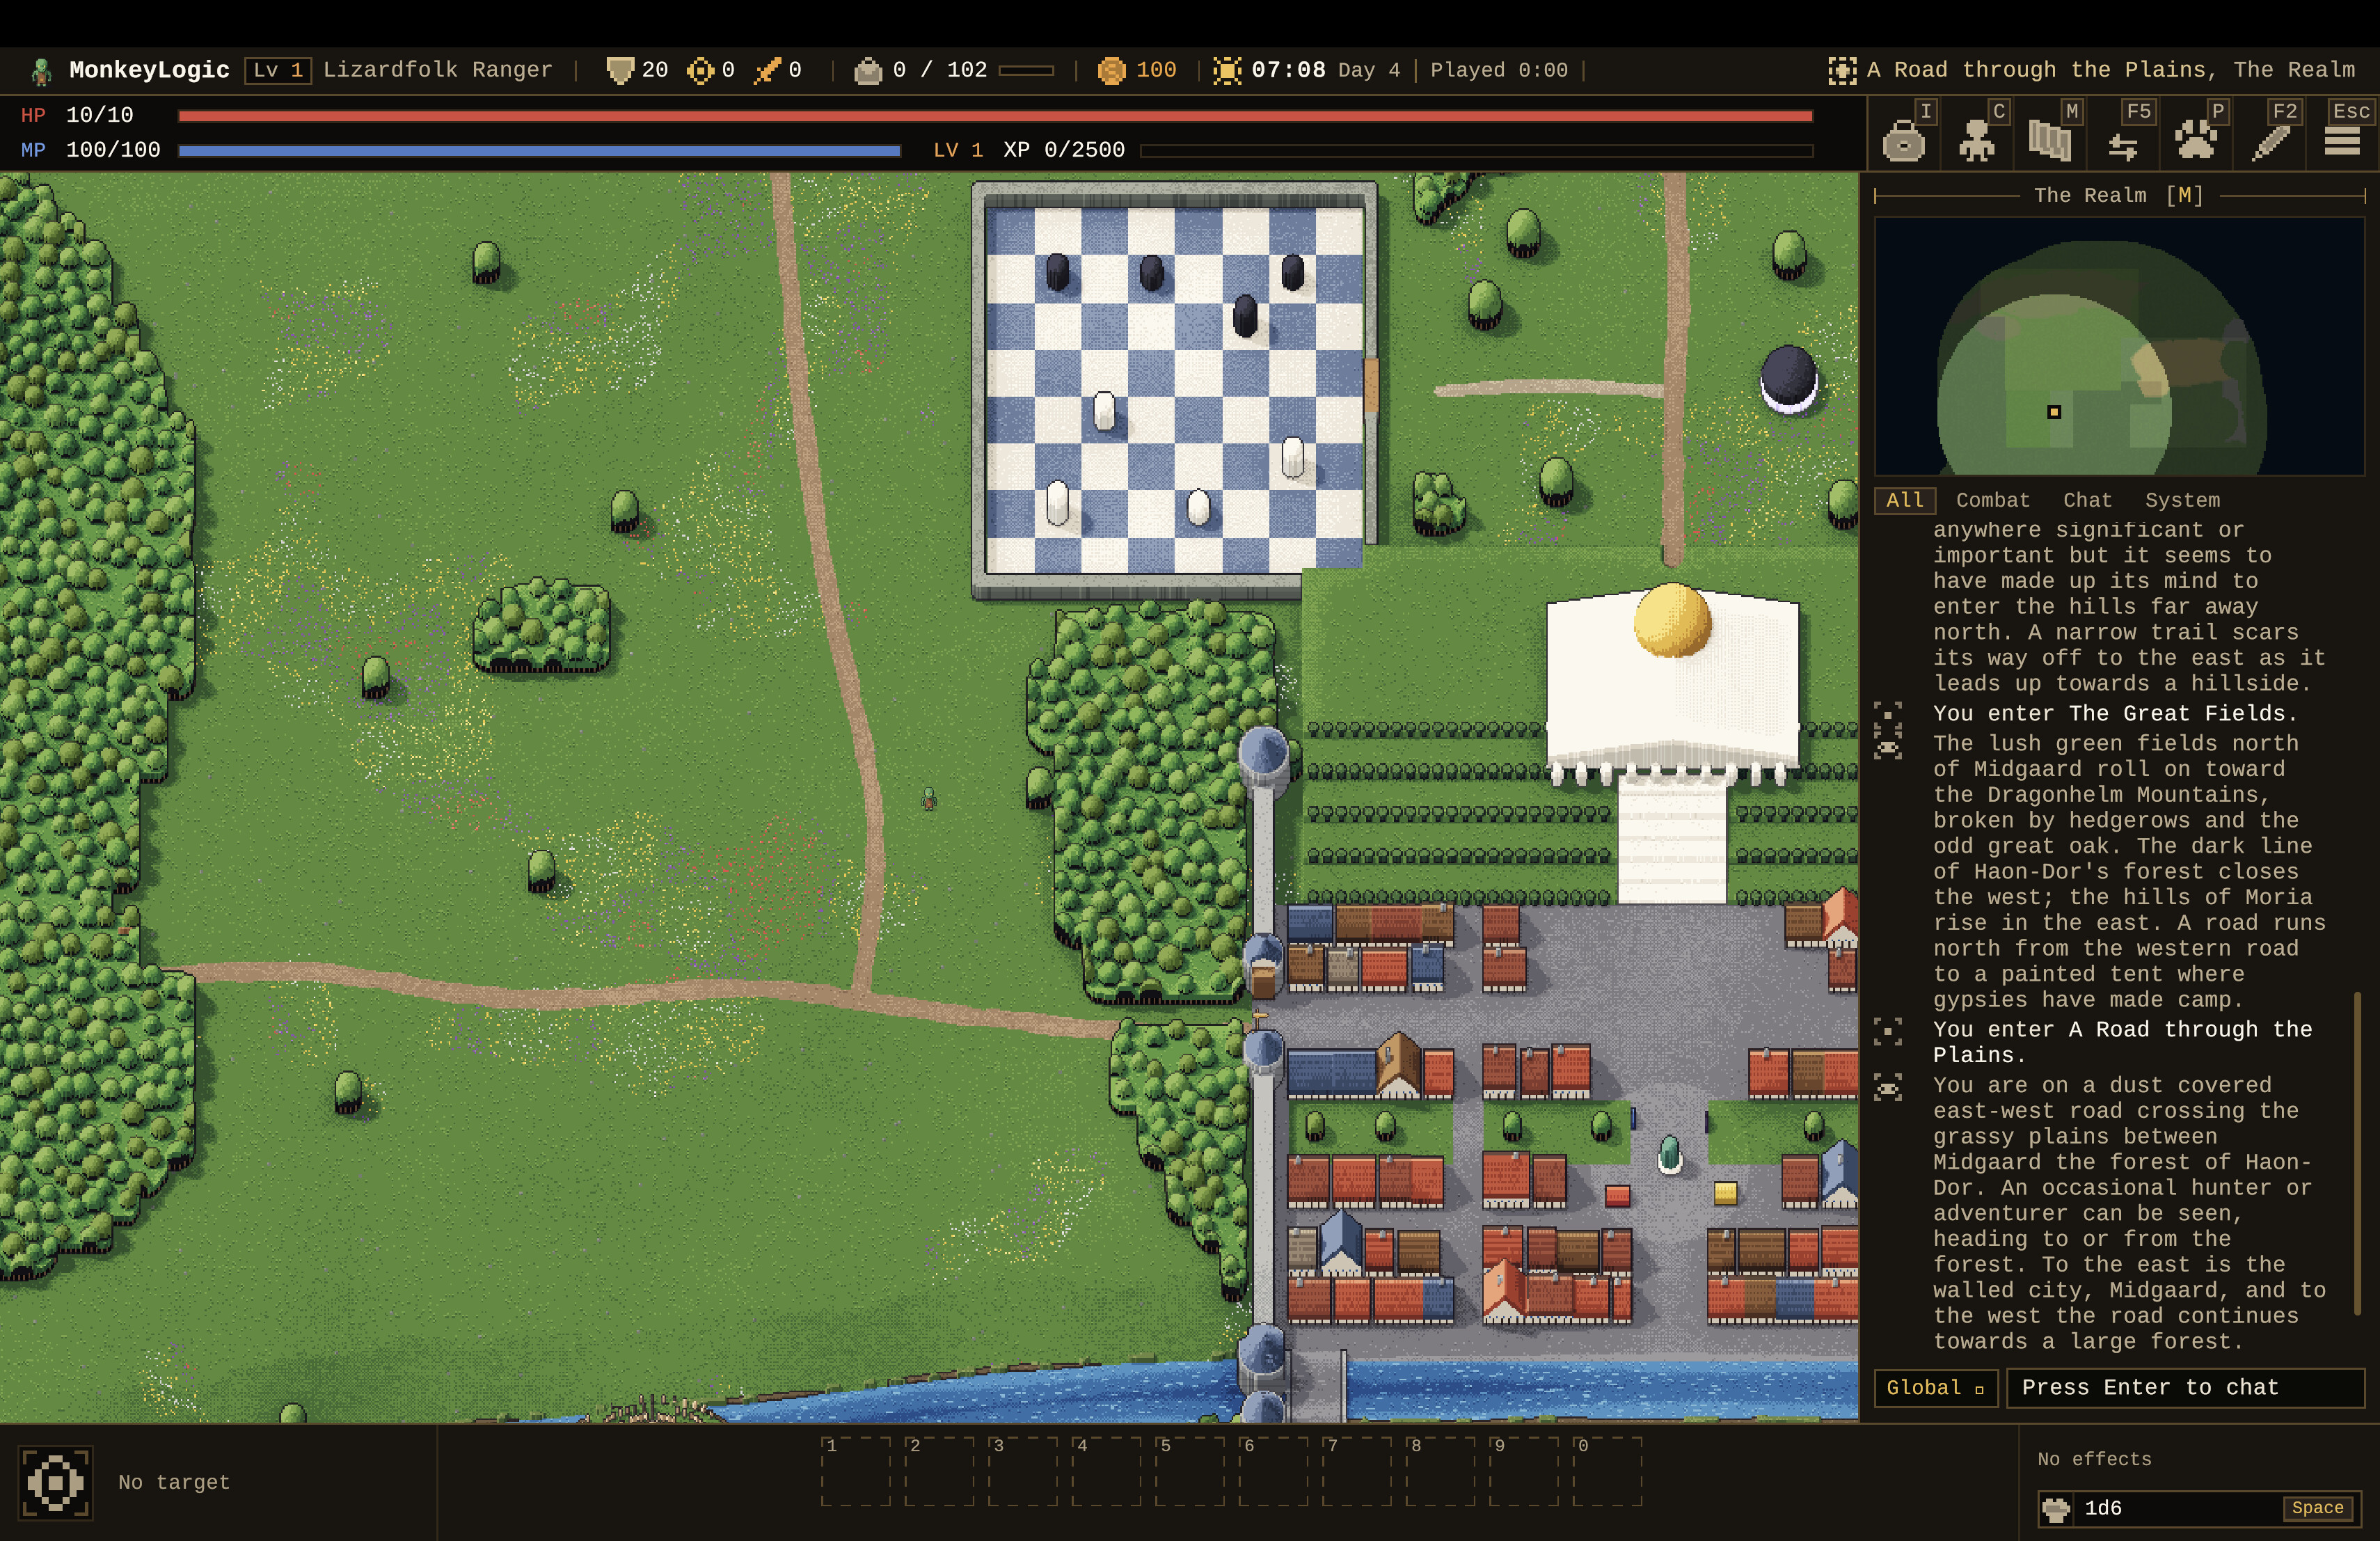Click the red HP bar

coord(995,116)
